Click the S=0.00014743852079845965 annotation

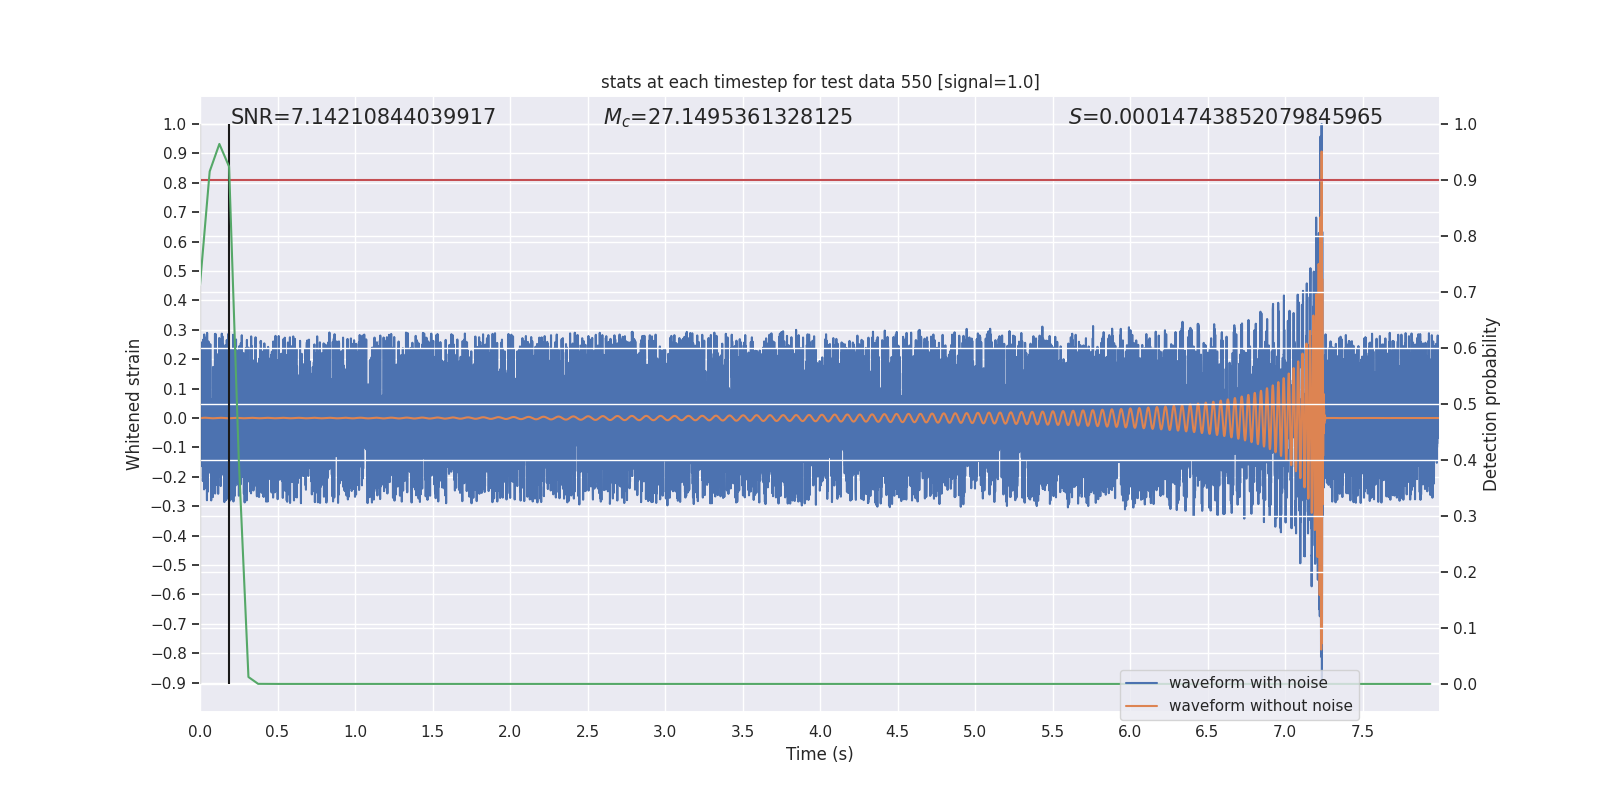point(1224,117)
